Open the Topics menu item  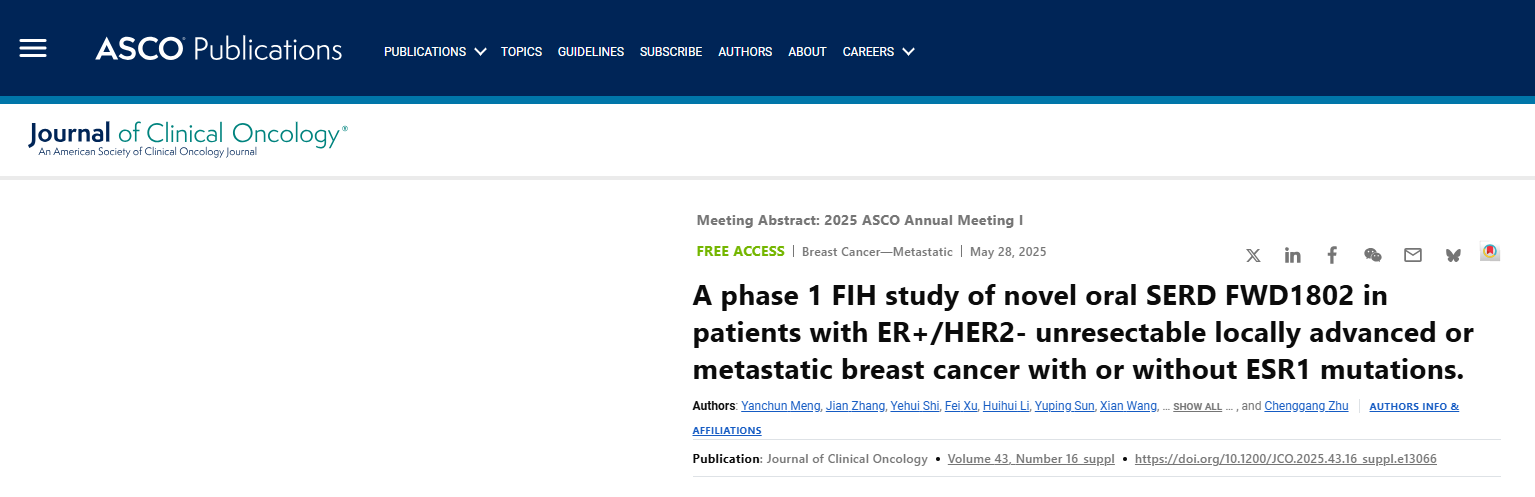pyautogui.click(x=521, y=52)
